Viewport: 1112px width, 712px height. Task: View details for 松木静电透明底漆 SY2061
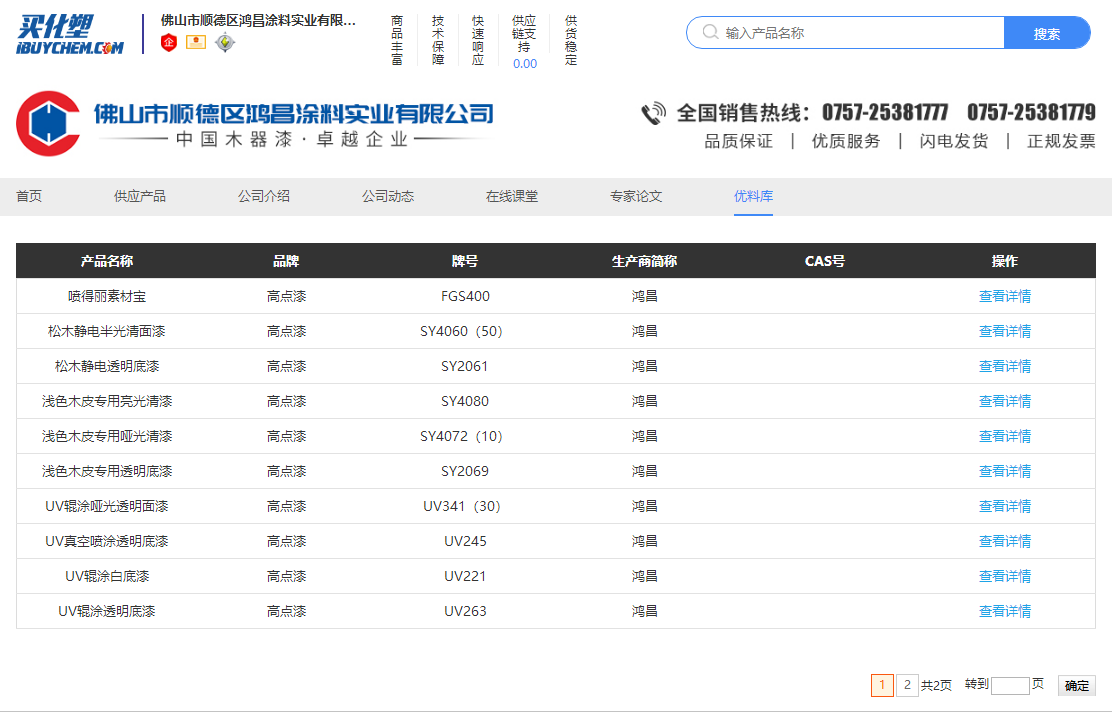click(1005, 367)
